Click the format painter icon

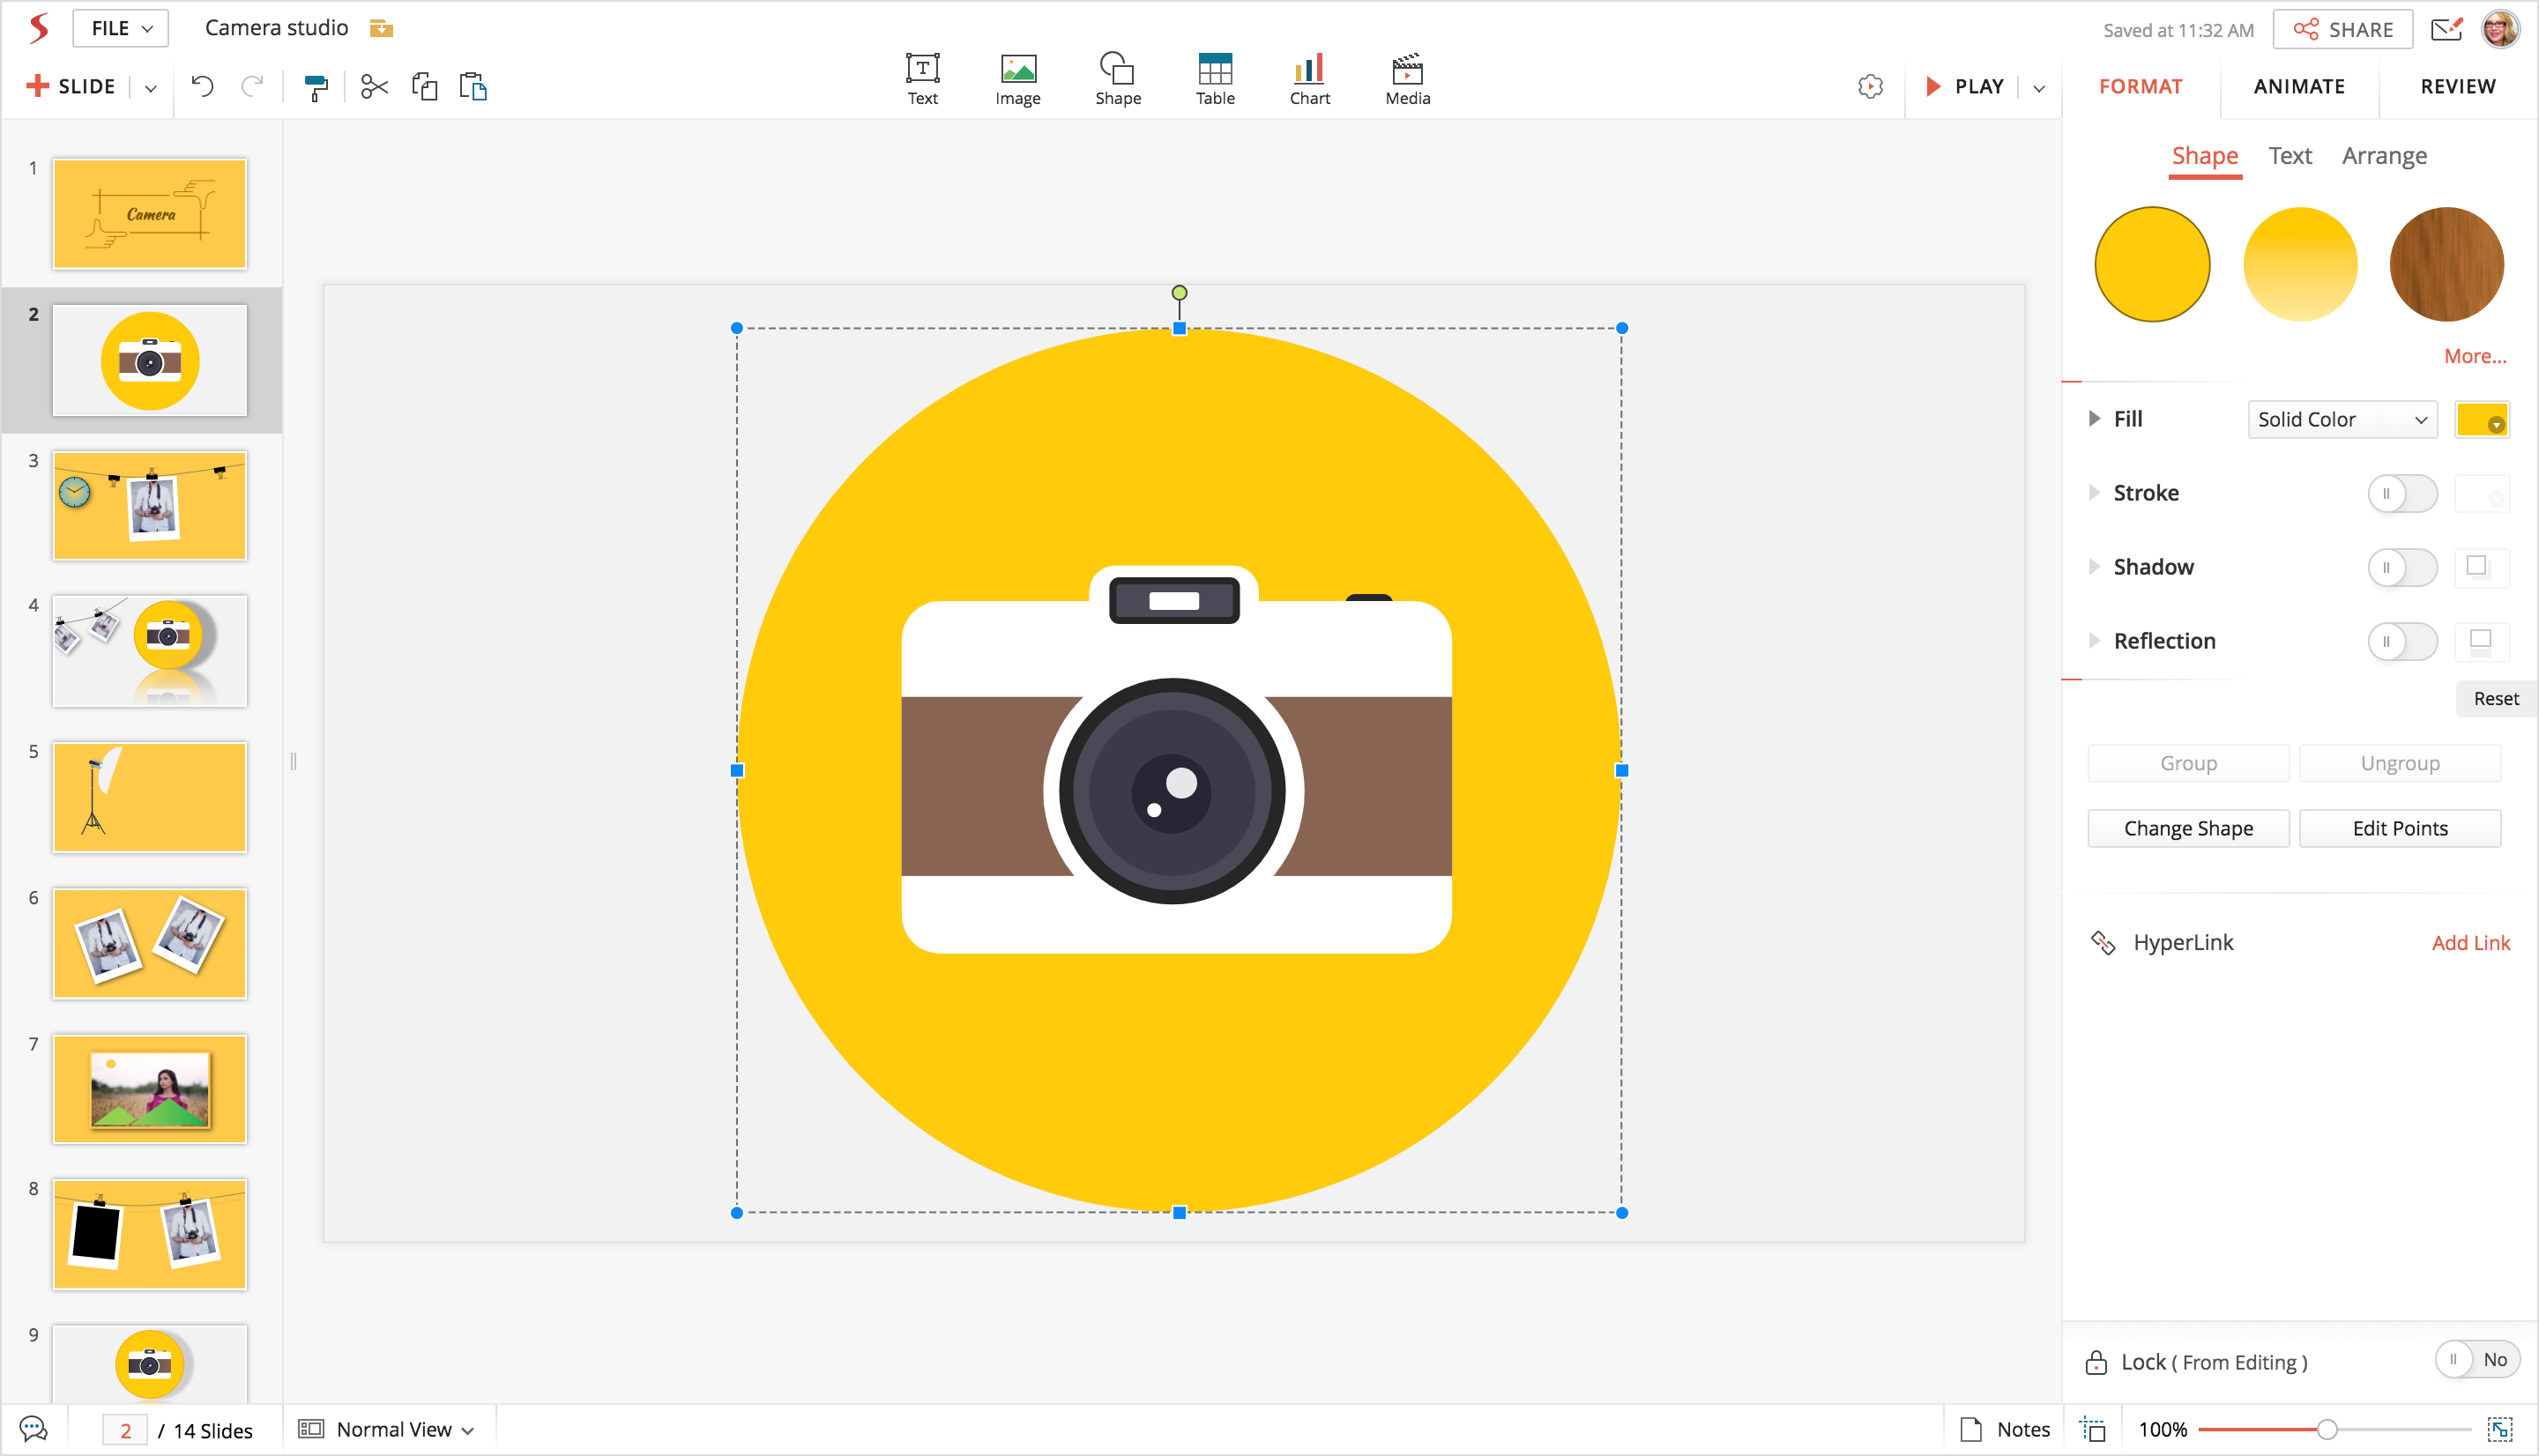tap(316, 88)
